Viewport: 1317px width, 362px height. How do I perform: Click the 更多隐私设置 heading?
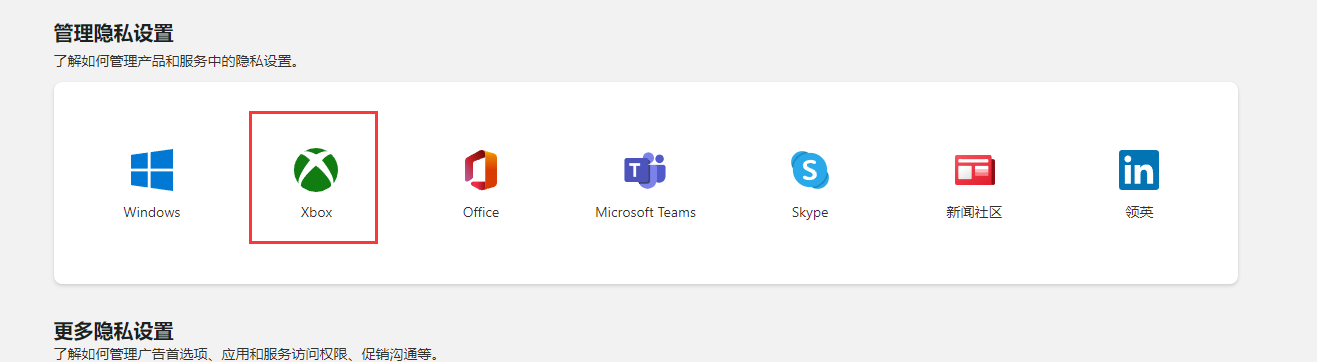[113, 331]
